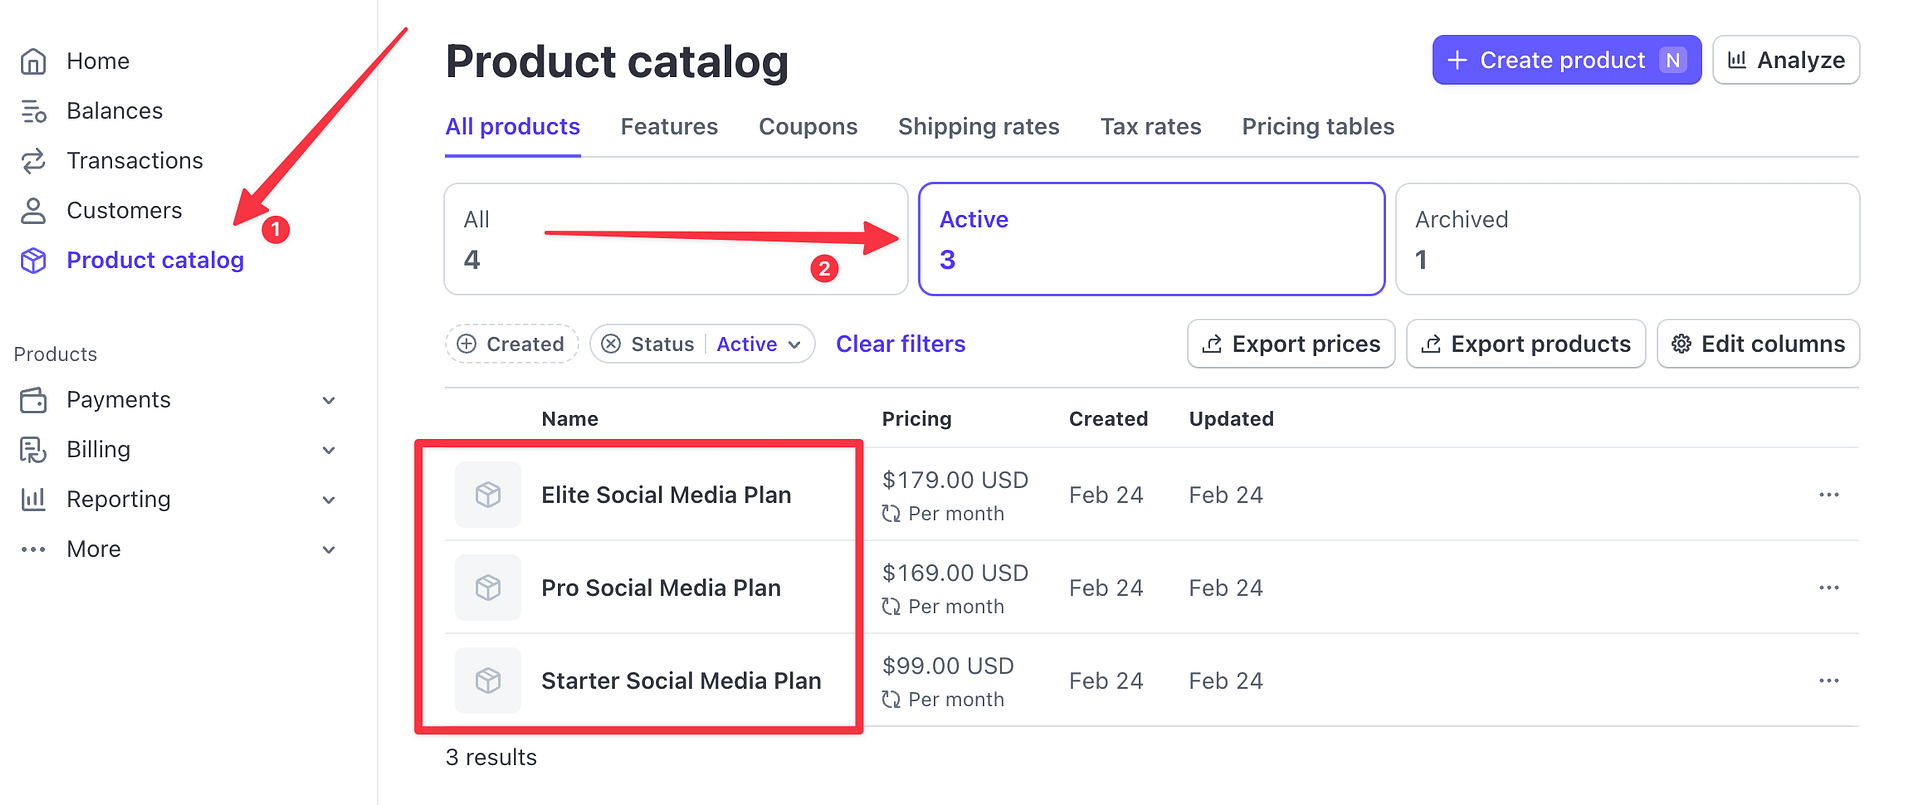Screen dimensions: 1919x805
Task: Add a Created filter via plus icon
Action: [x=467, y=344]
